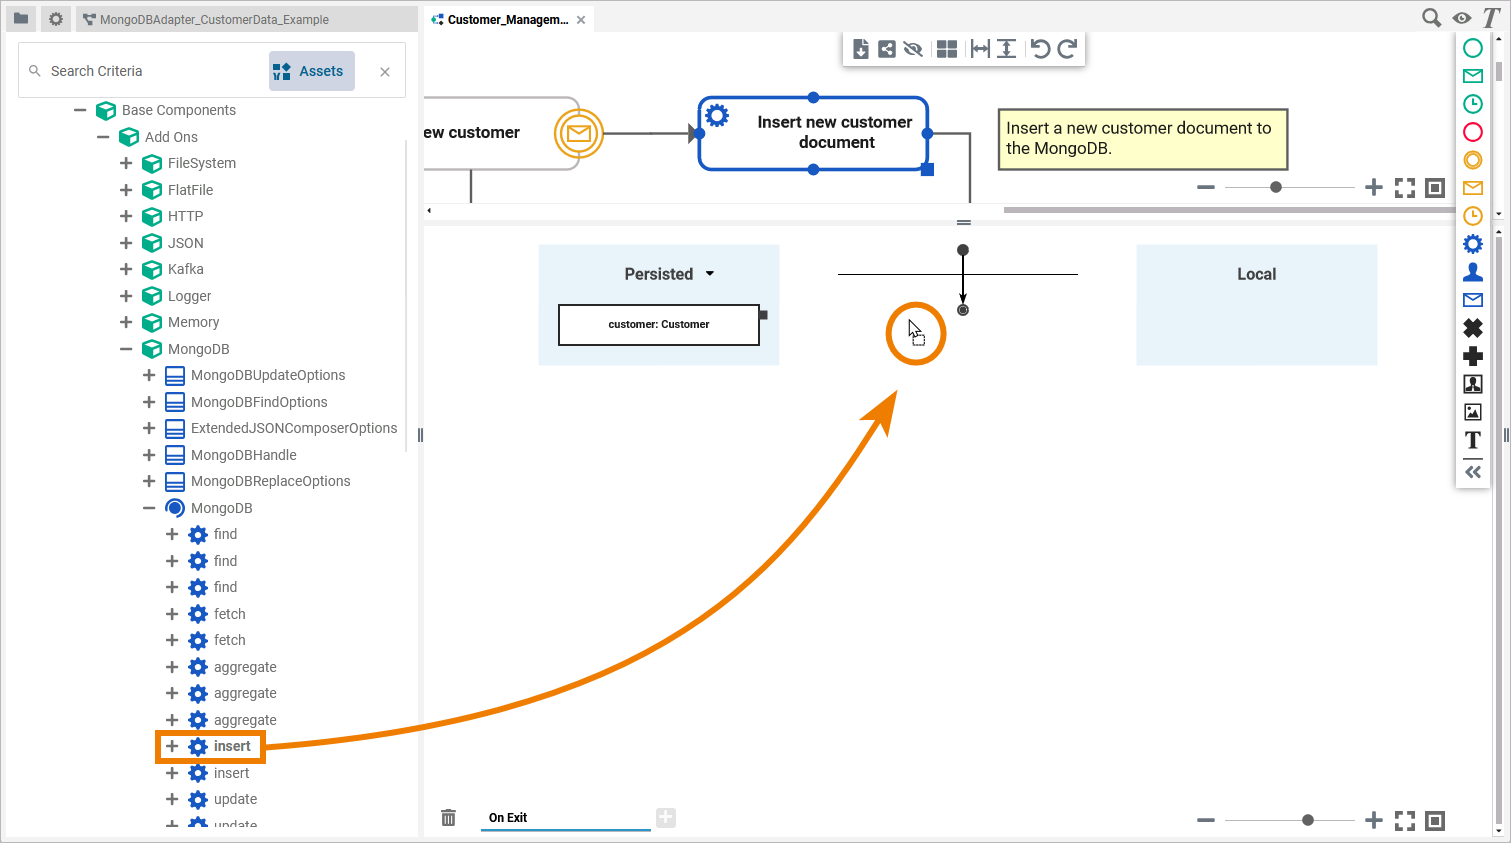Click the MongoDBHandle tree item
Screen dimensions: 1511x843
tap(243, 455)
